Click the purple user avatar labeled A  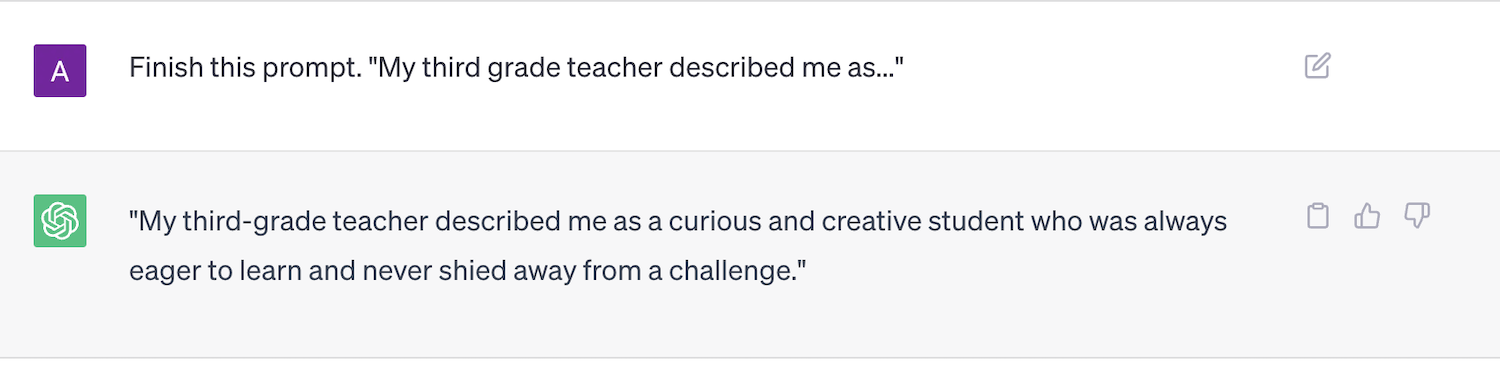point(60,70)
